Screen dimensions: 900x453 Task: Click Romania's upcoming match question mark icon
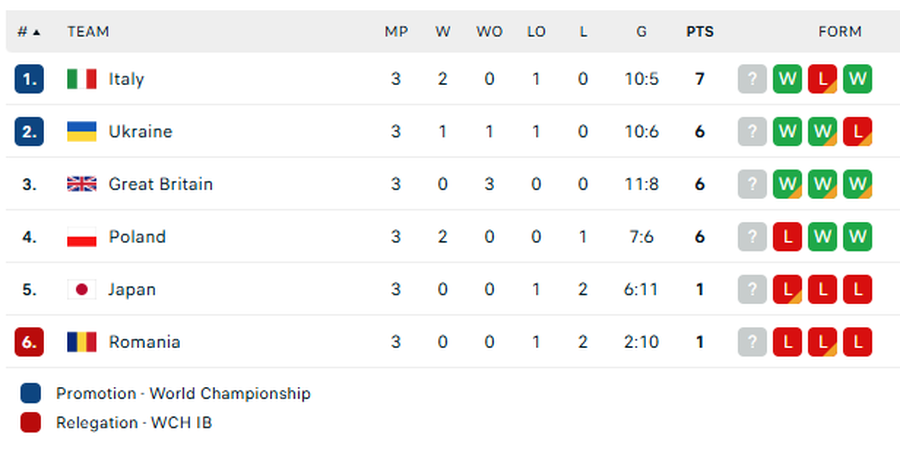click(752, 342)
